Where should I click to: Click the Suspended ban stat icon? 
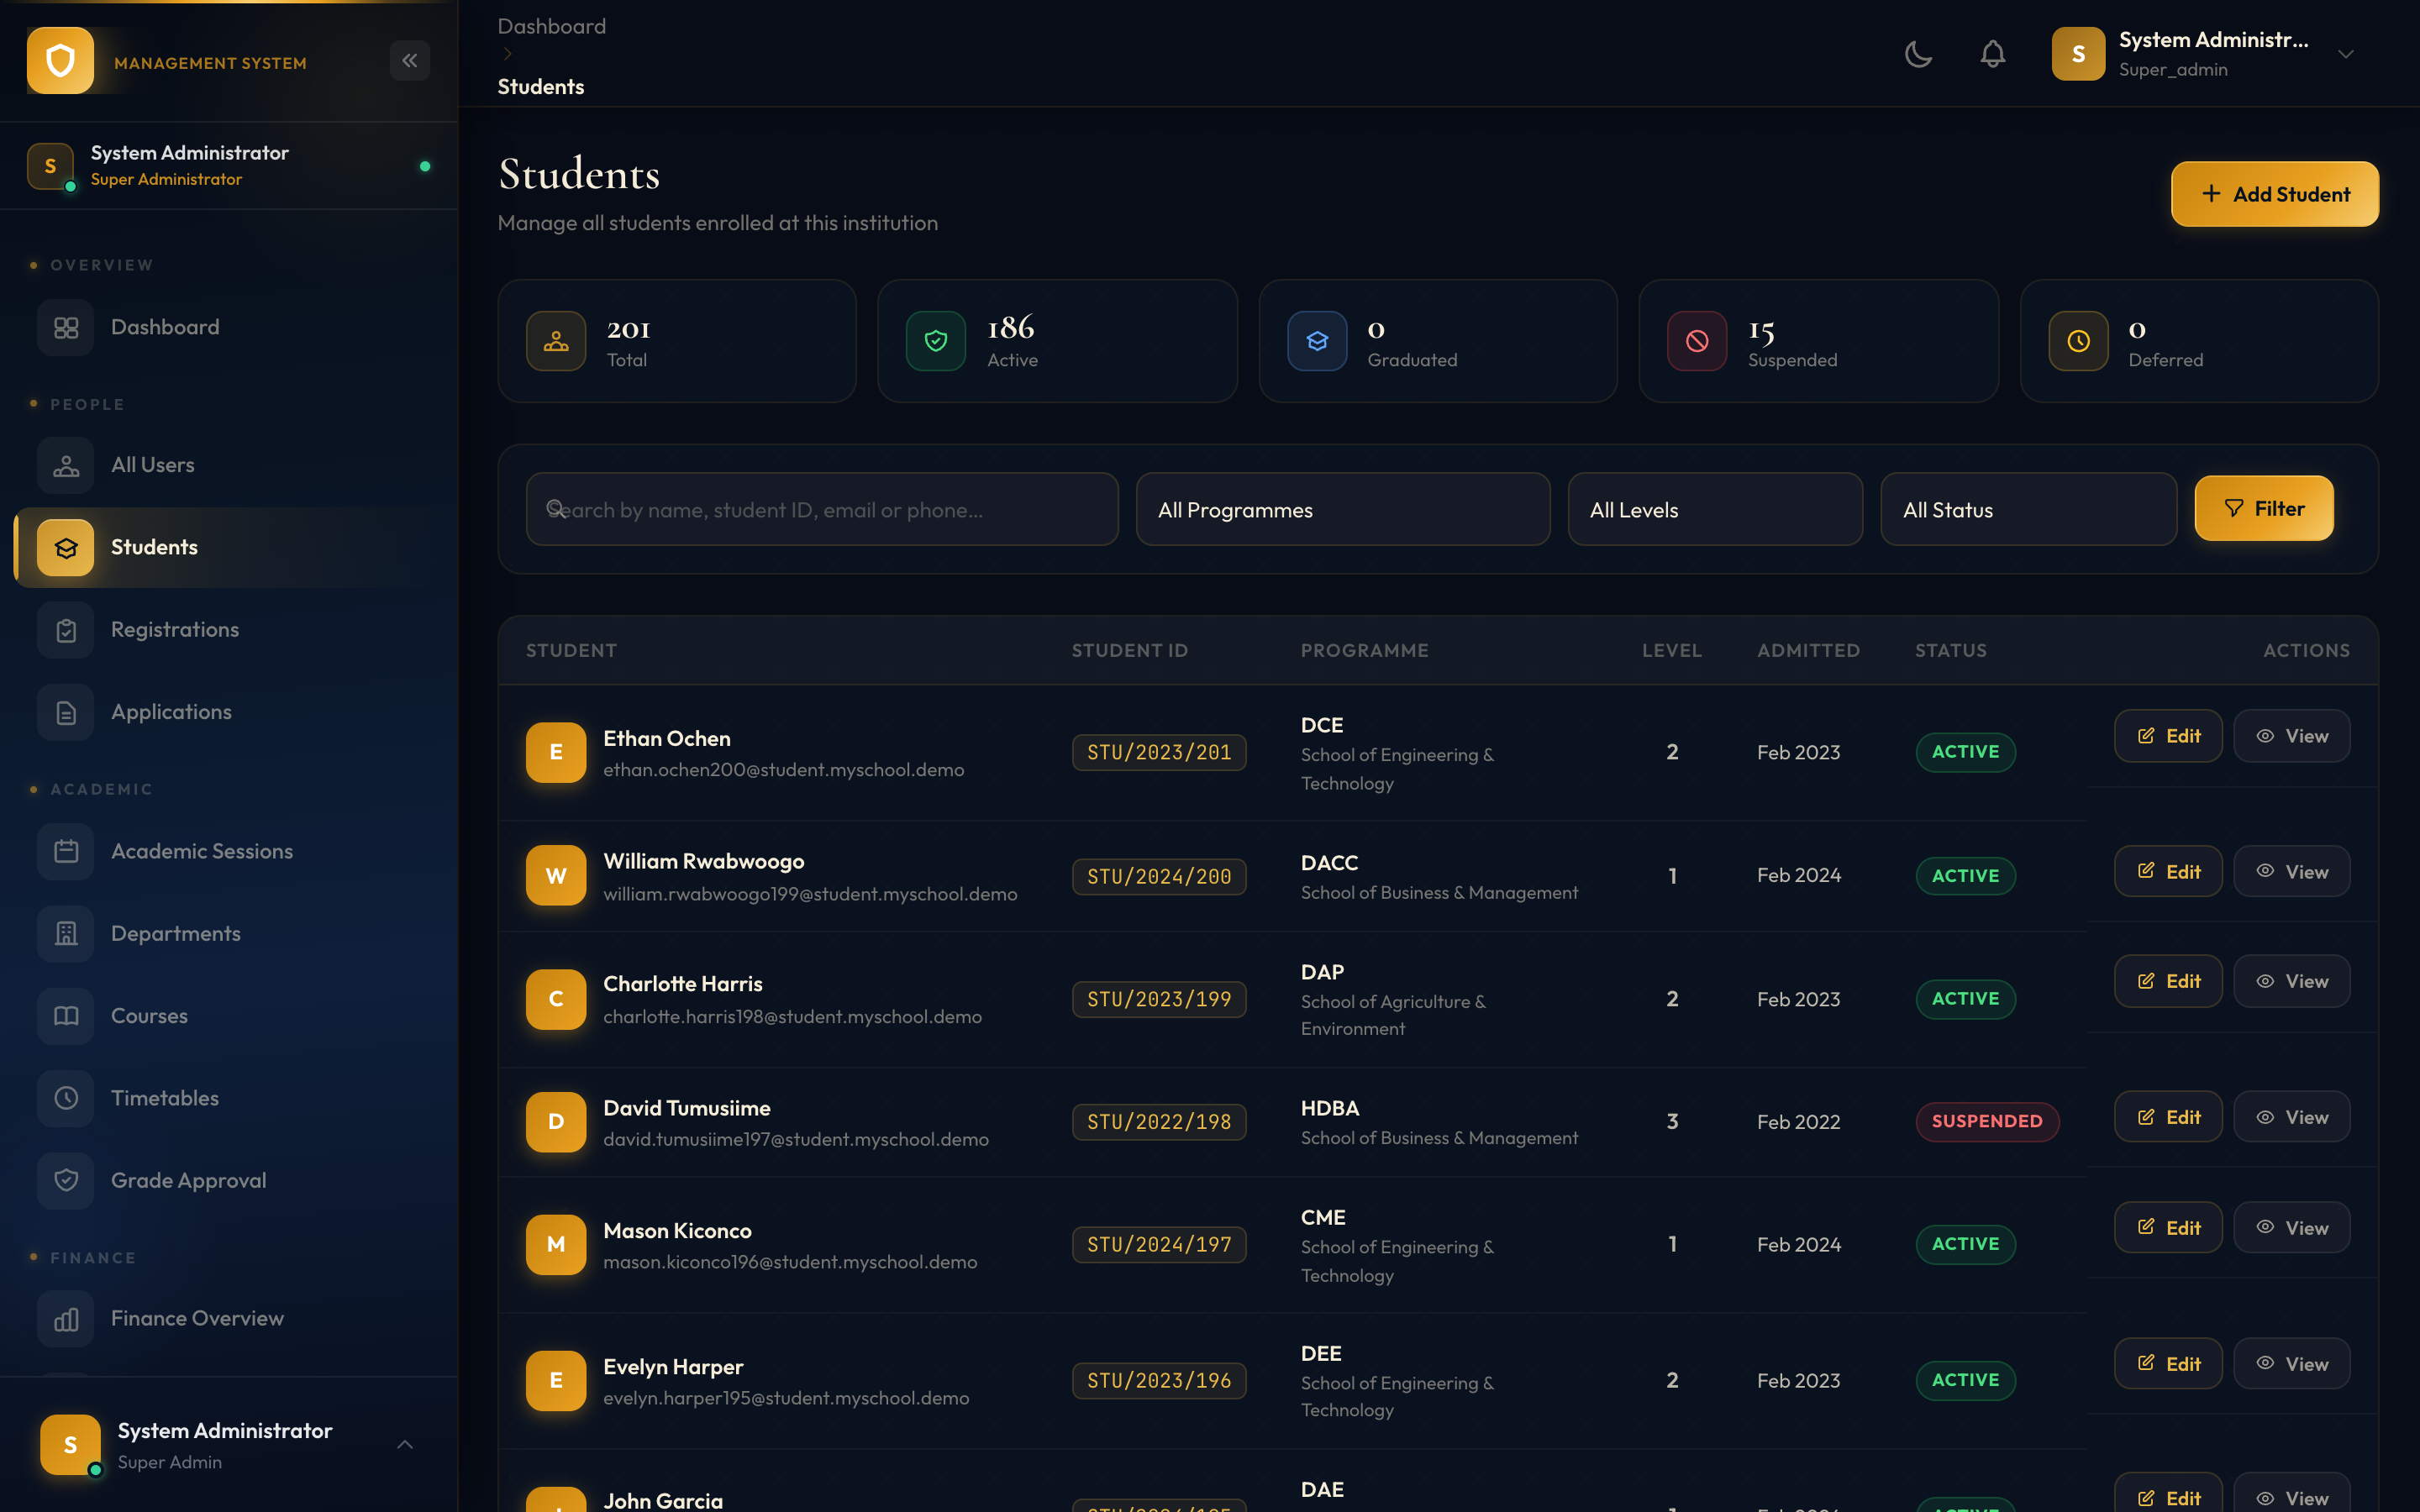tap(1697, 341)
